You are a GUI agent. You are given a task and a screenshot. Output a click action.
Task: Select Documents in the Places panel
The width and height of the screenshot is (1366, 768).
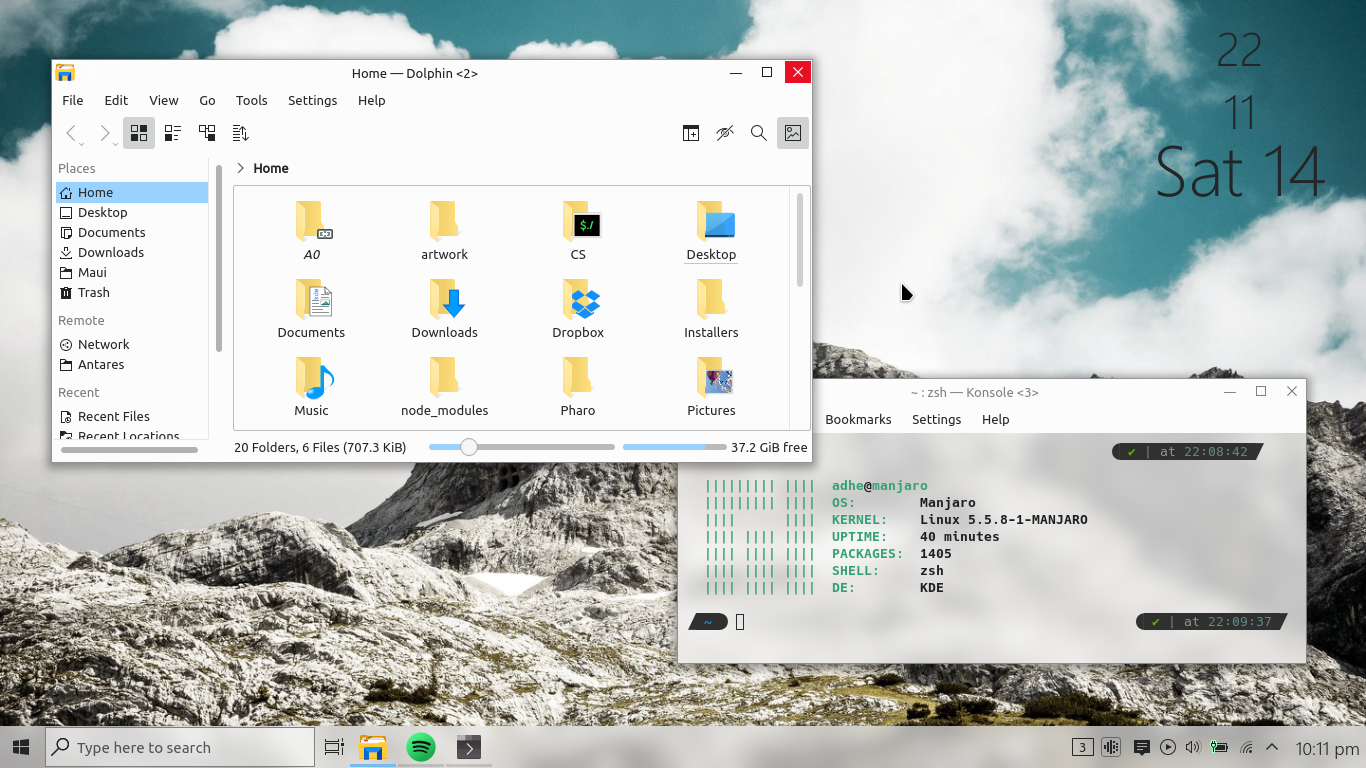(132, 232)
